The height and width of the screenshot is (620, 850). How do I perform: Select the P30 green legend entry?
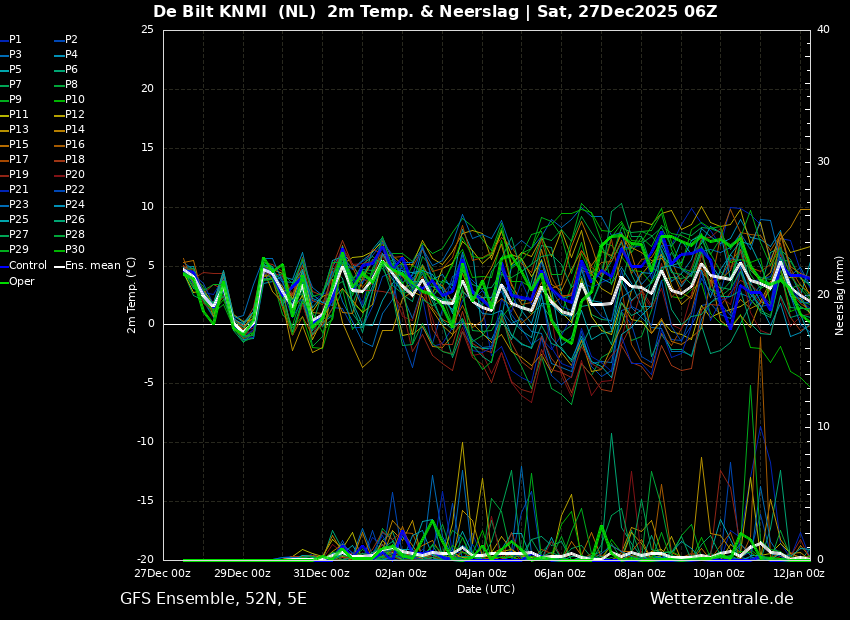point(74,250)
